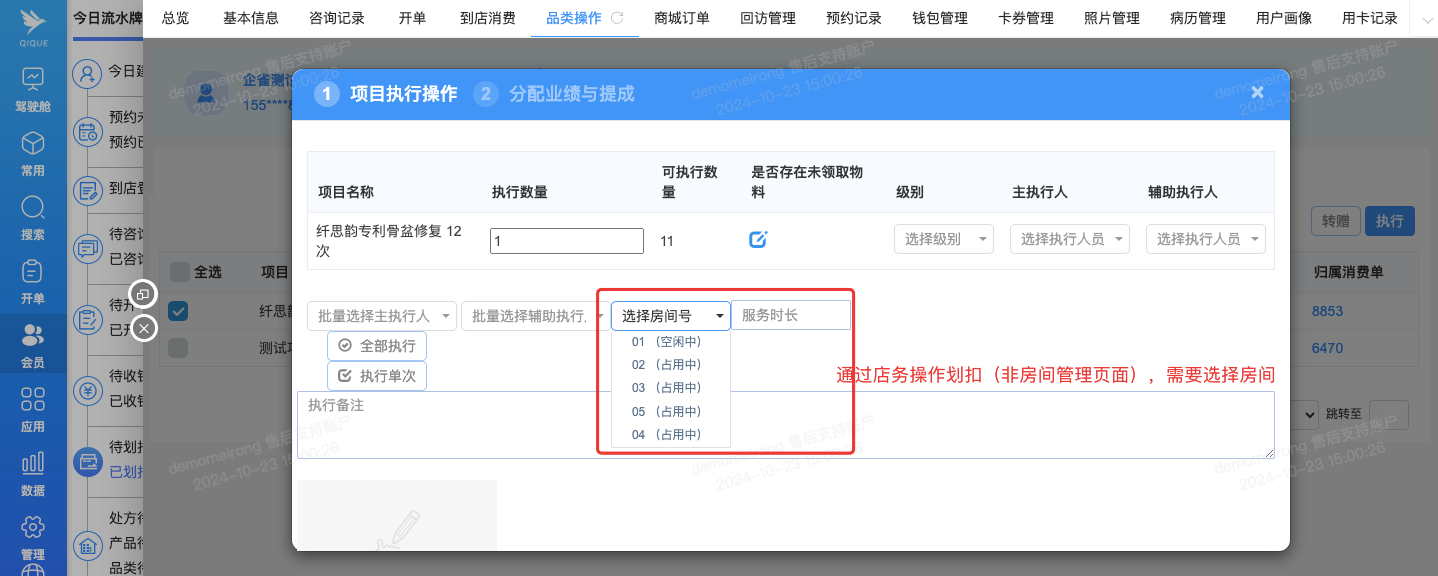The width and height of the screenshot is (1438, 576).
Task: Select room 01 (空闲中) option
Action: 666,342
